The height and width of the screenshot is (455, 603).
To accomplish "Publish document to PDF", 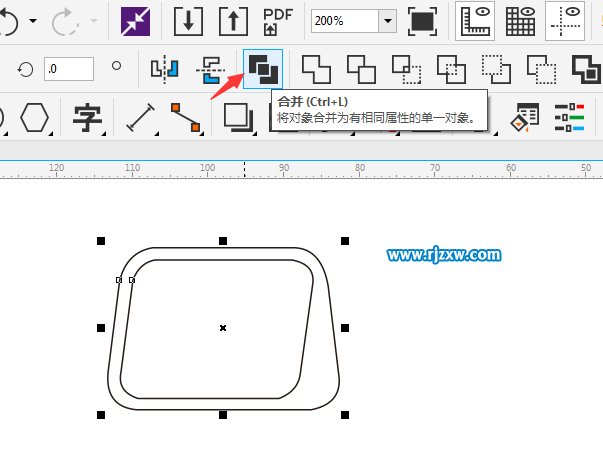I will click(277, 20).
